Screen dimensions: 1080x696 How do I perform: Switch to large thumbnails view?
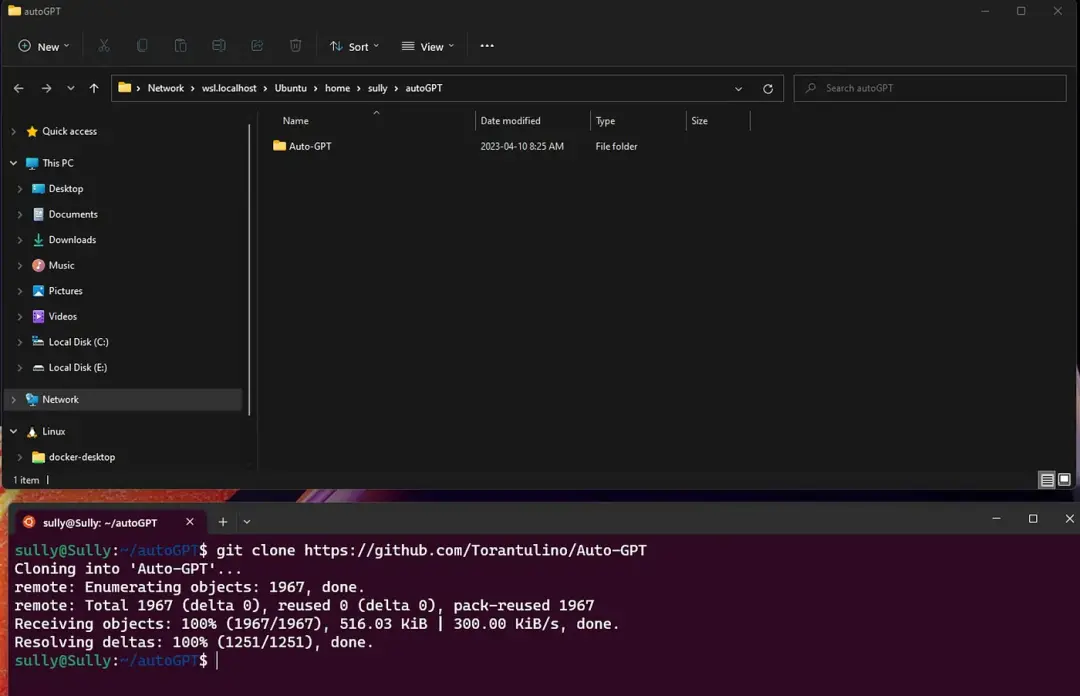click(x=1064, y=480)
